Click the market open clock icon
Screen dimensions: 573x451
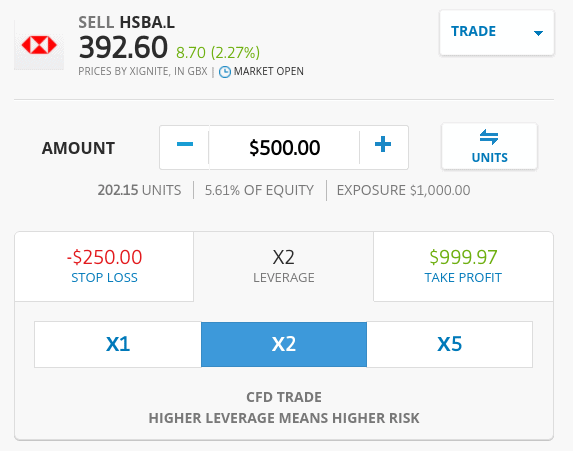[x=224, y=72]
